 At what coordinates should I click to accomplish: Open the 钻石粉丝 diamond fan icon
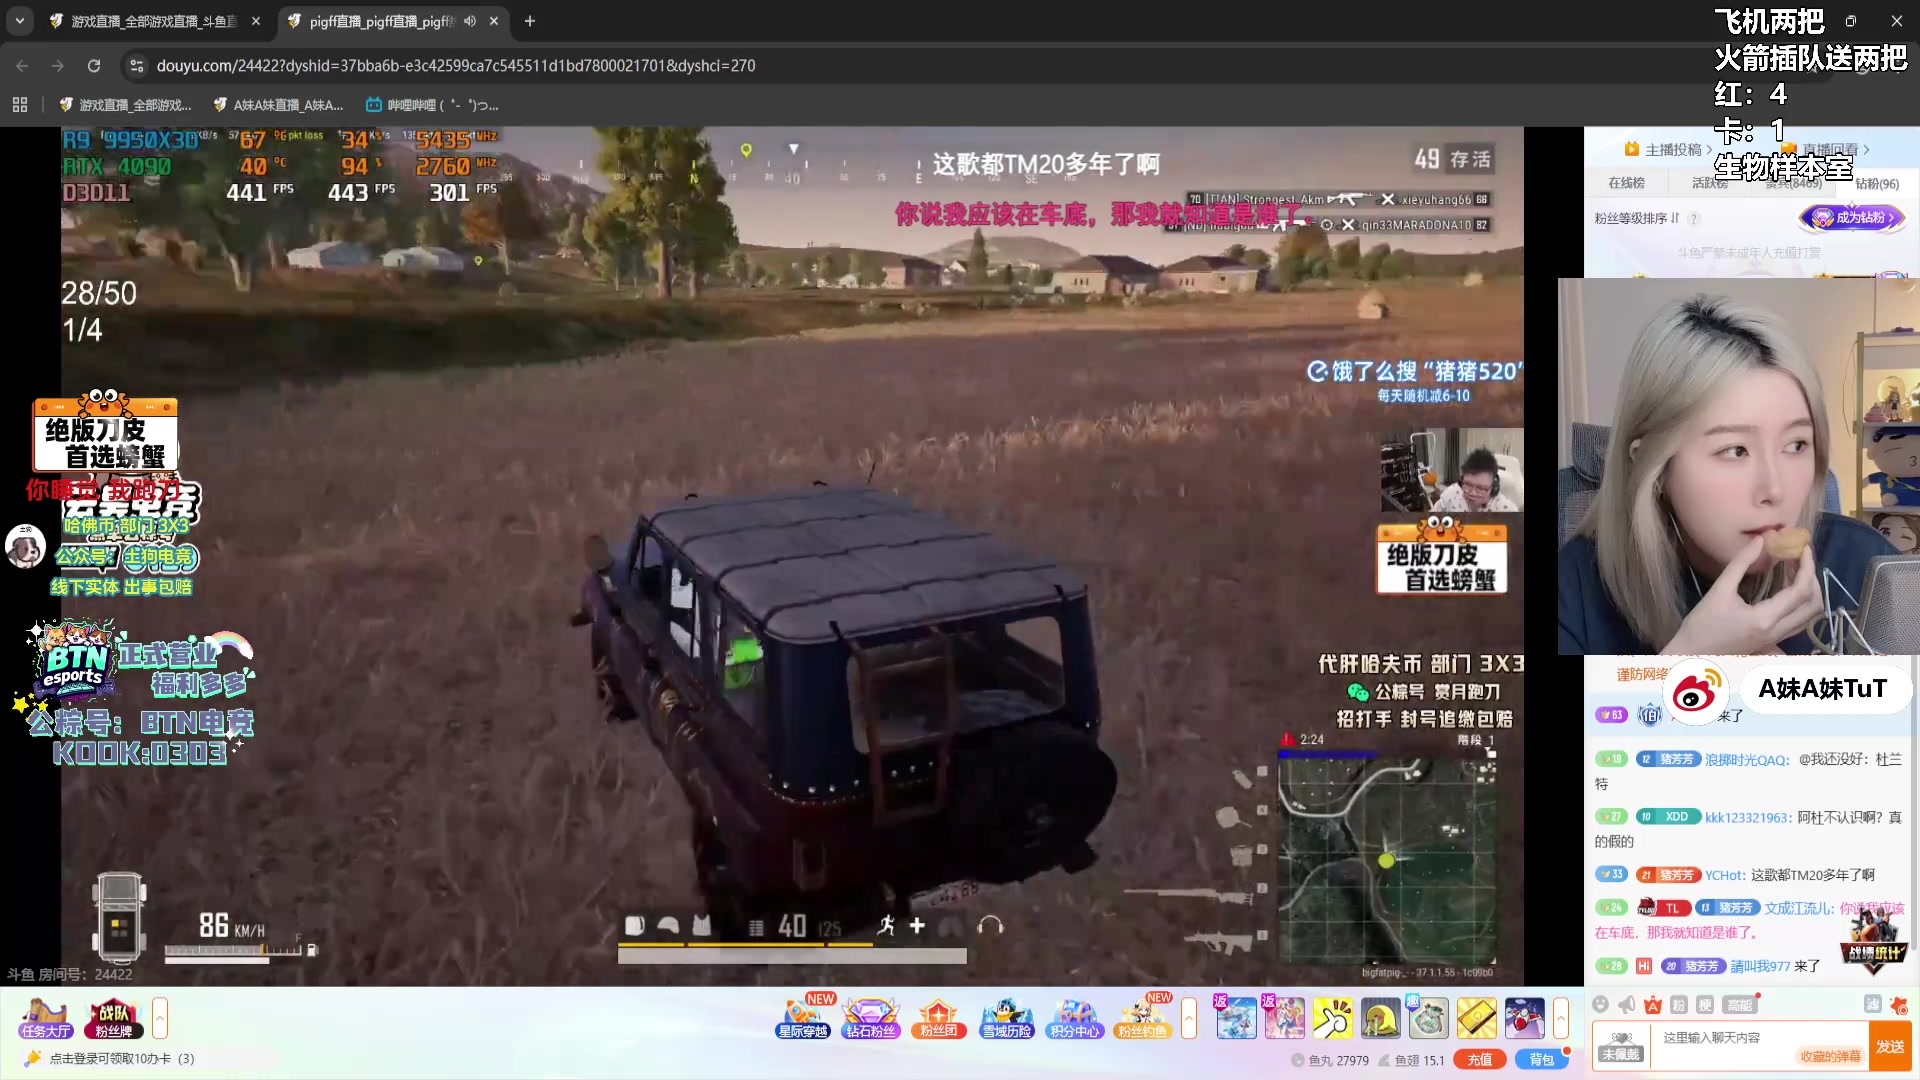(x=871, y=1019)
